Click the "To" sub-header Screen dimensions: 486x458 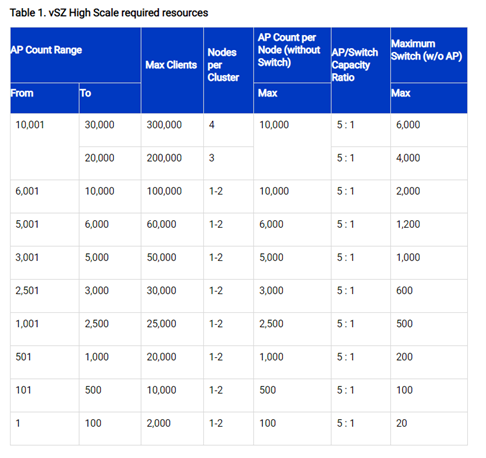tap(110, 98)
